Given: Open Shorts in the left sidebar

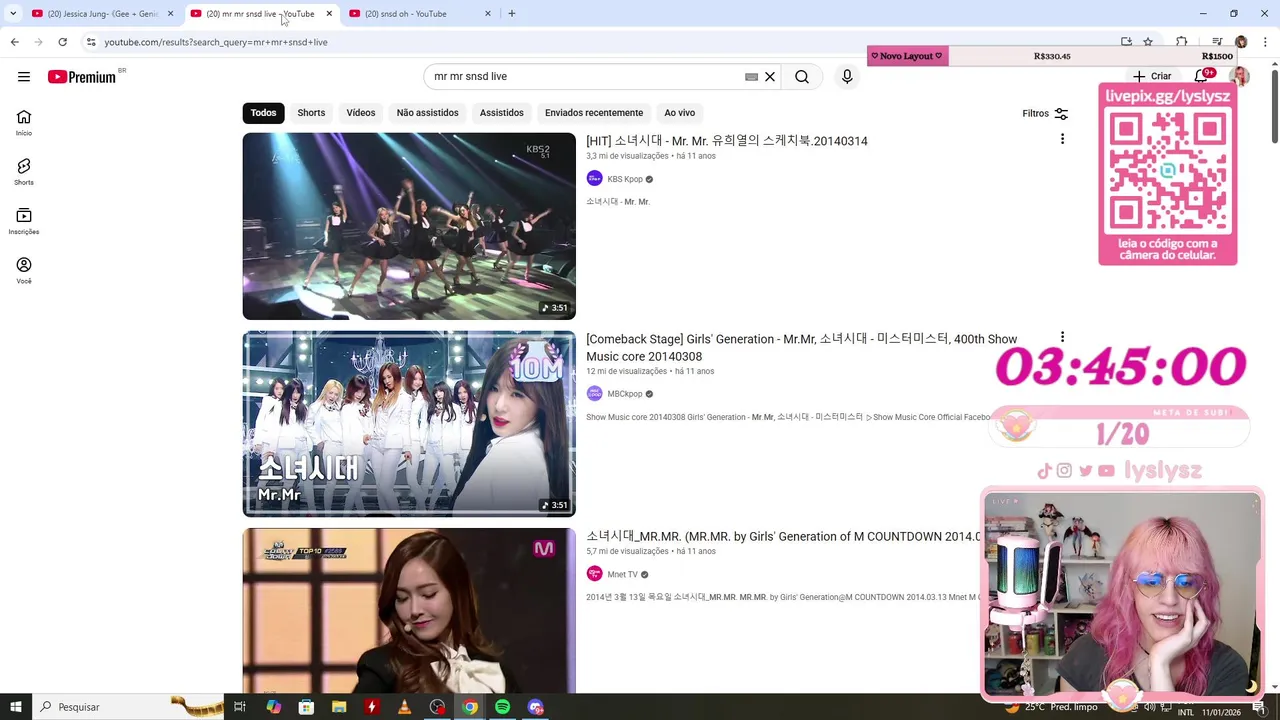Looking at the screenshot, I should coord(24,172).
